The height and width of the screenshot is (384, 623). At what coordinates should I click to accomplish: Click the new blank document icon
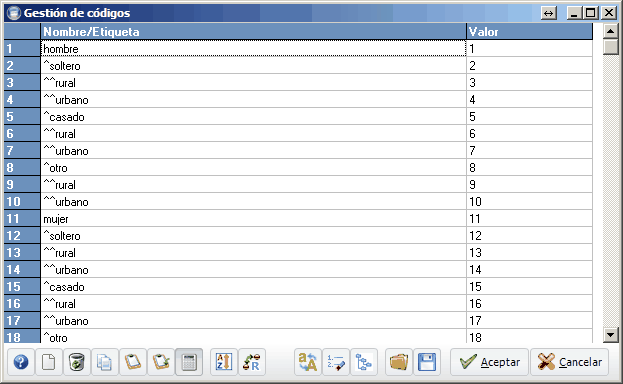[x=48, y=362]
